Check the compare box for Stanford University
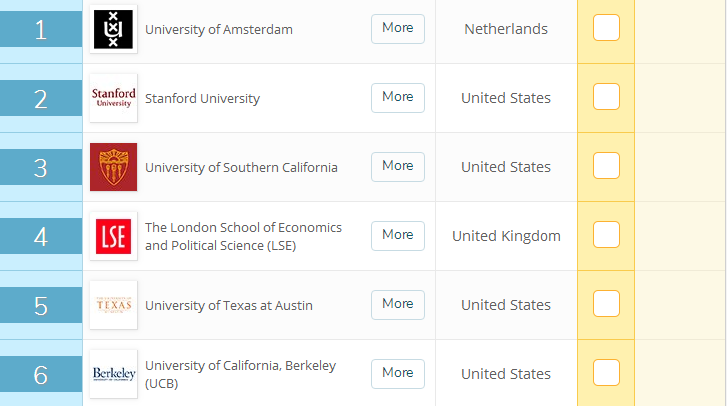Viewport: 727px width, 406px height. [x=606, y=97]
